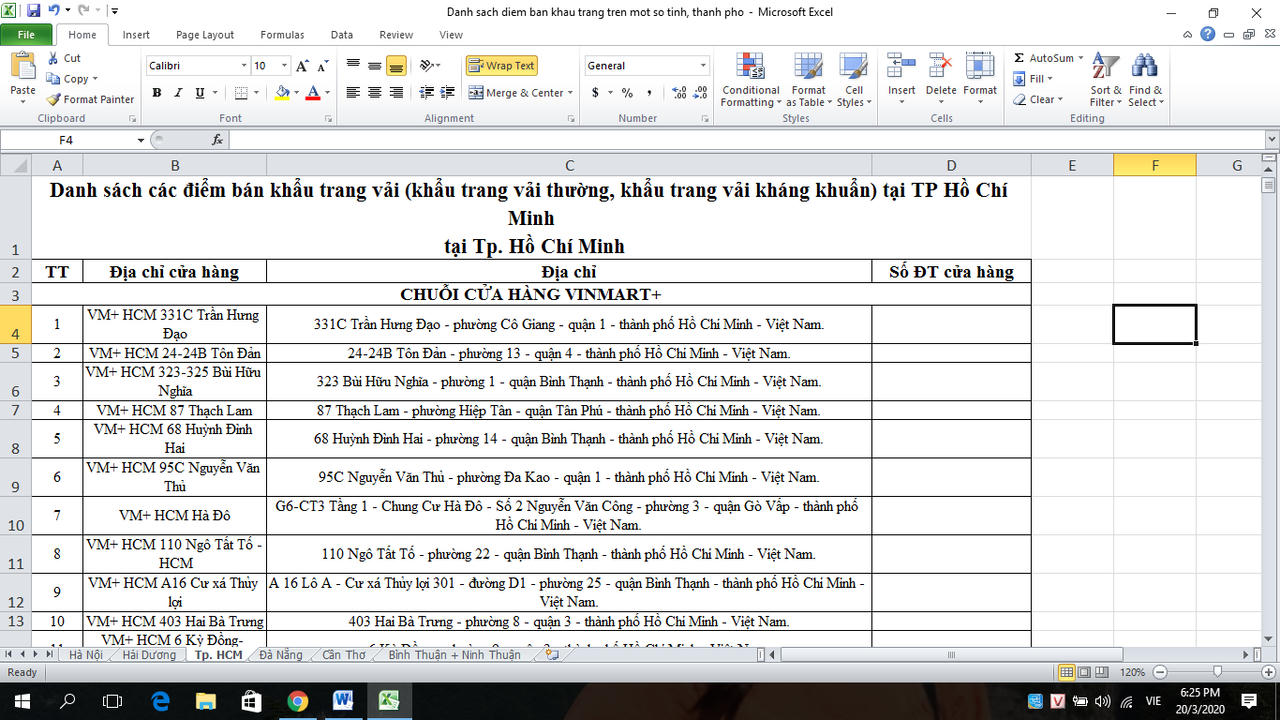
Task: Set top vertical alignment
Action: coord(353,66)
